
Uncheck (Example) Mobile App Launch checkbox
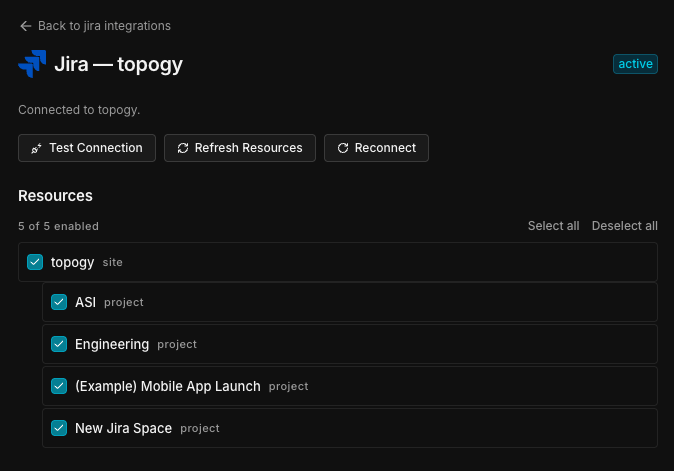pos(59,386)
